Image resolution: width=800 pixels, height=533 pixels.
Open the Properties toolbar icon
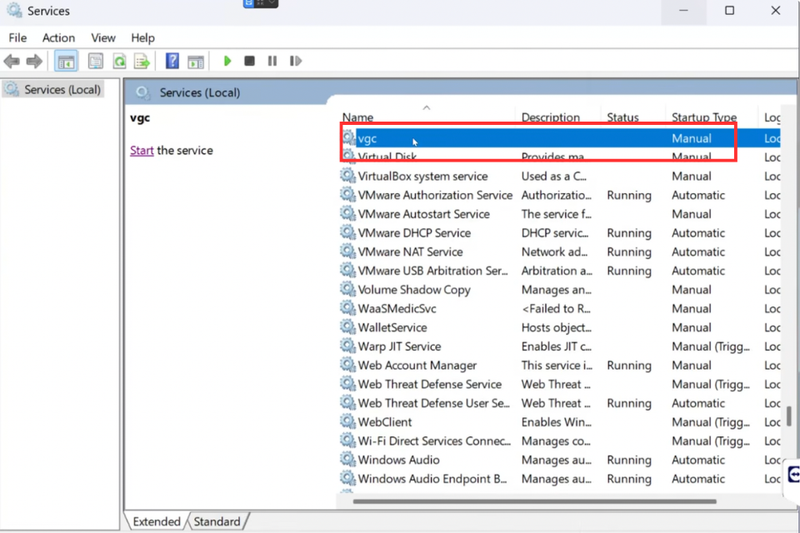(95, 61)
